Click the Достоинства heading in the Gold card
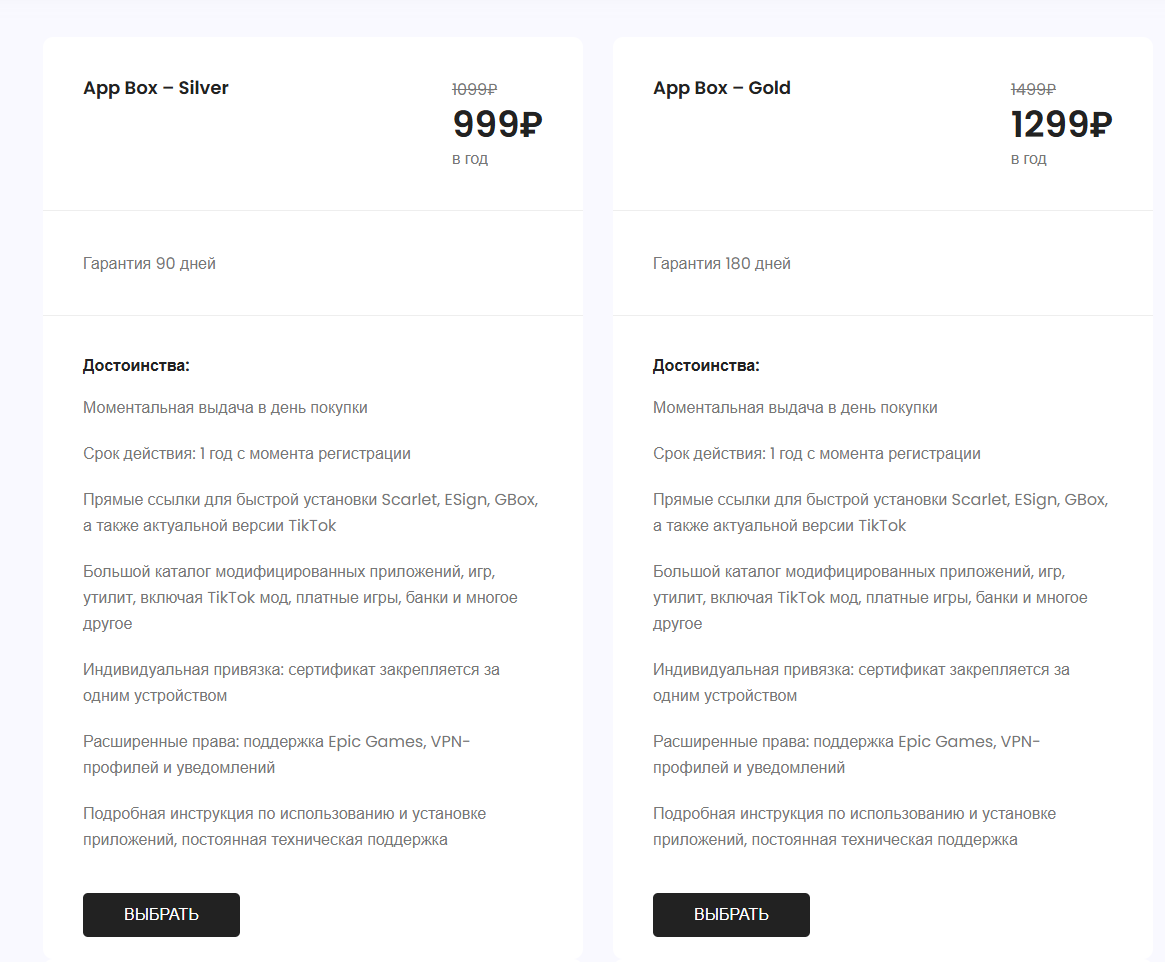Screen dimensions: 1165x962 click(x=706, y=365)
